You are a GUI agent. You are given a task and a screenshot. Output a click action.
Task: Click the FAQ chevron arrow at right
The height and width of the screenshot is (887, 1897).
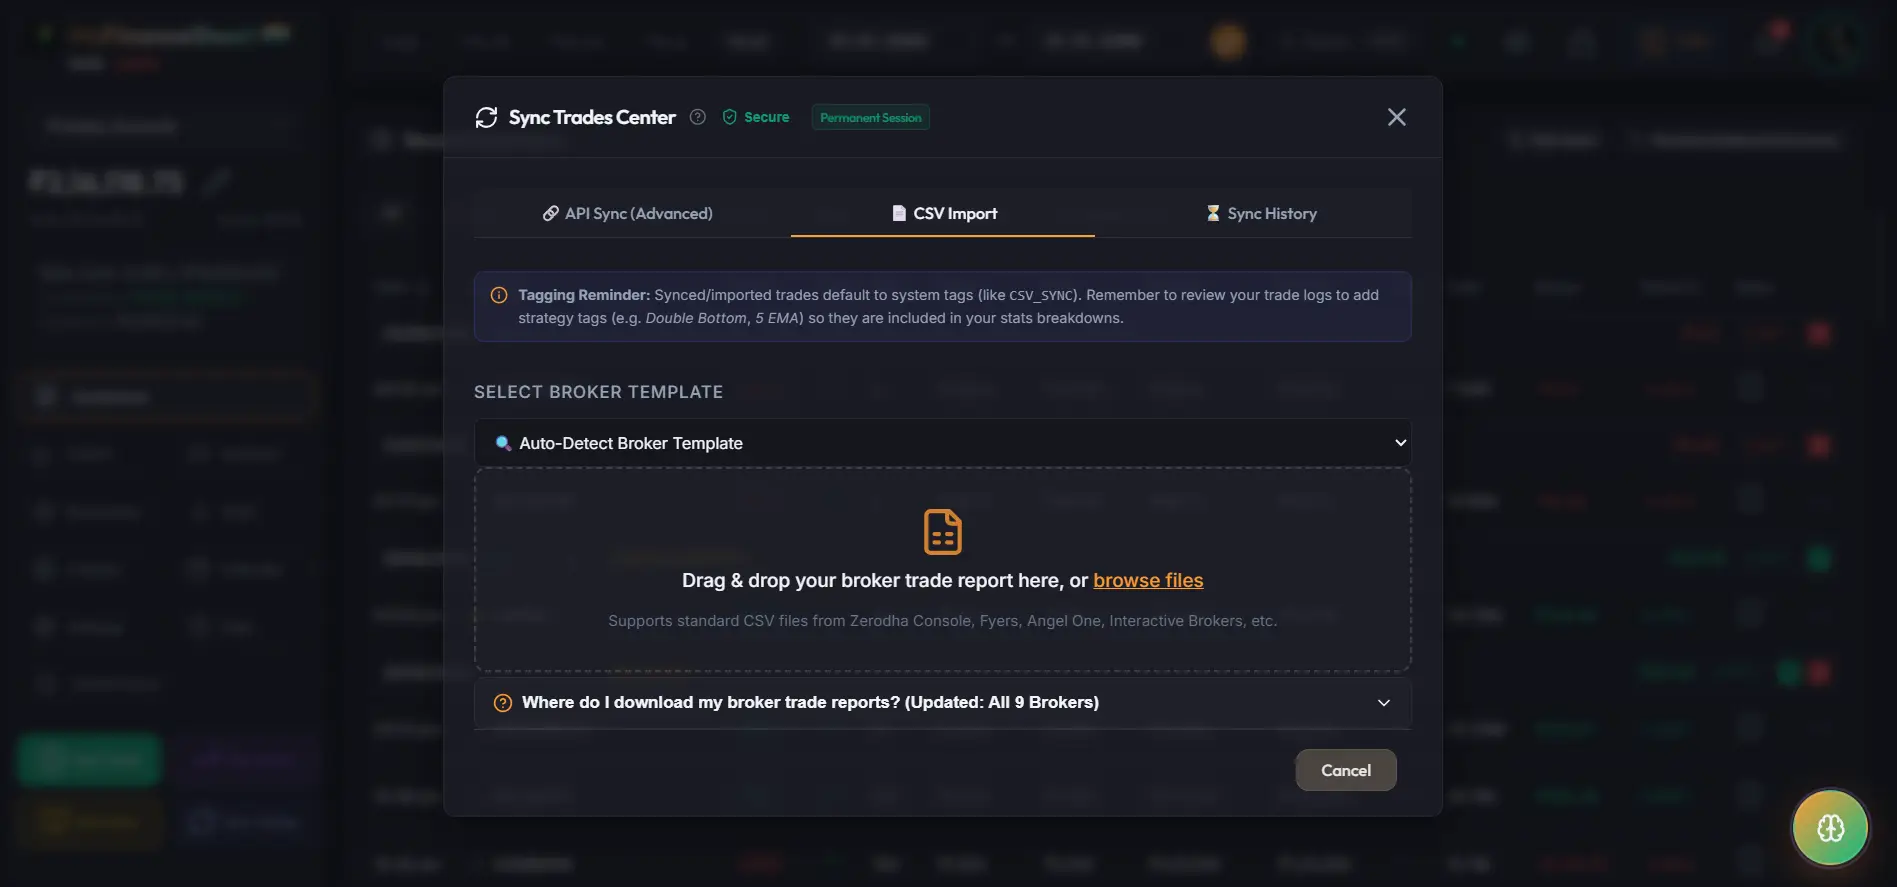point(1384,703)
